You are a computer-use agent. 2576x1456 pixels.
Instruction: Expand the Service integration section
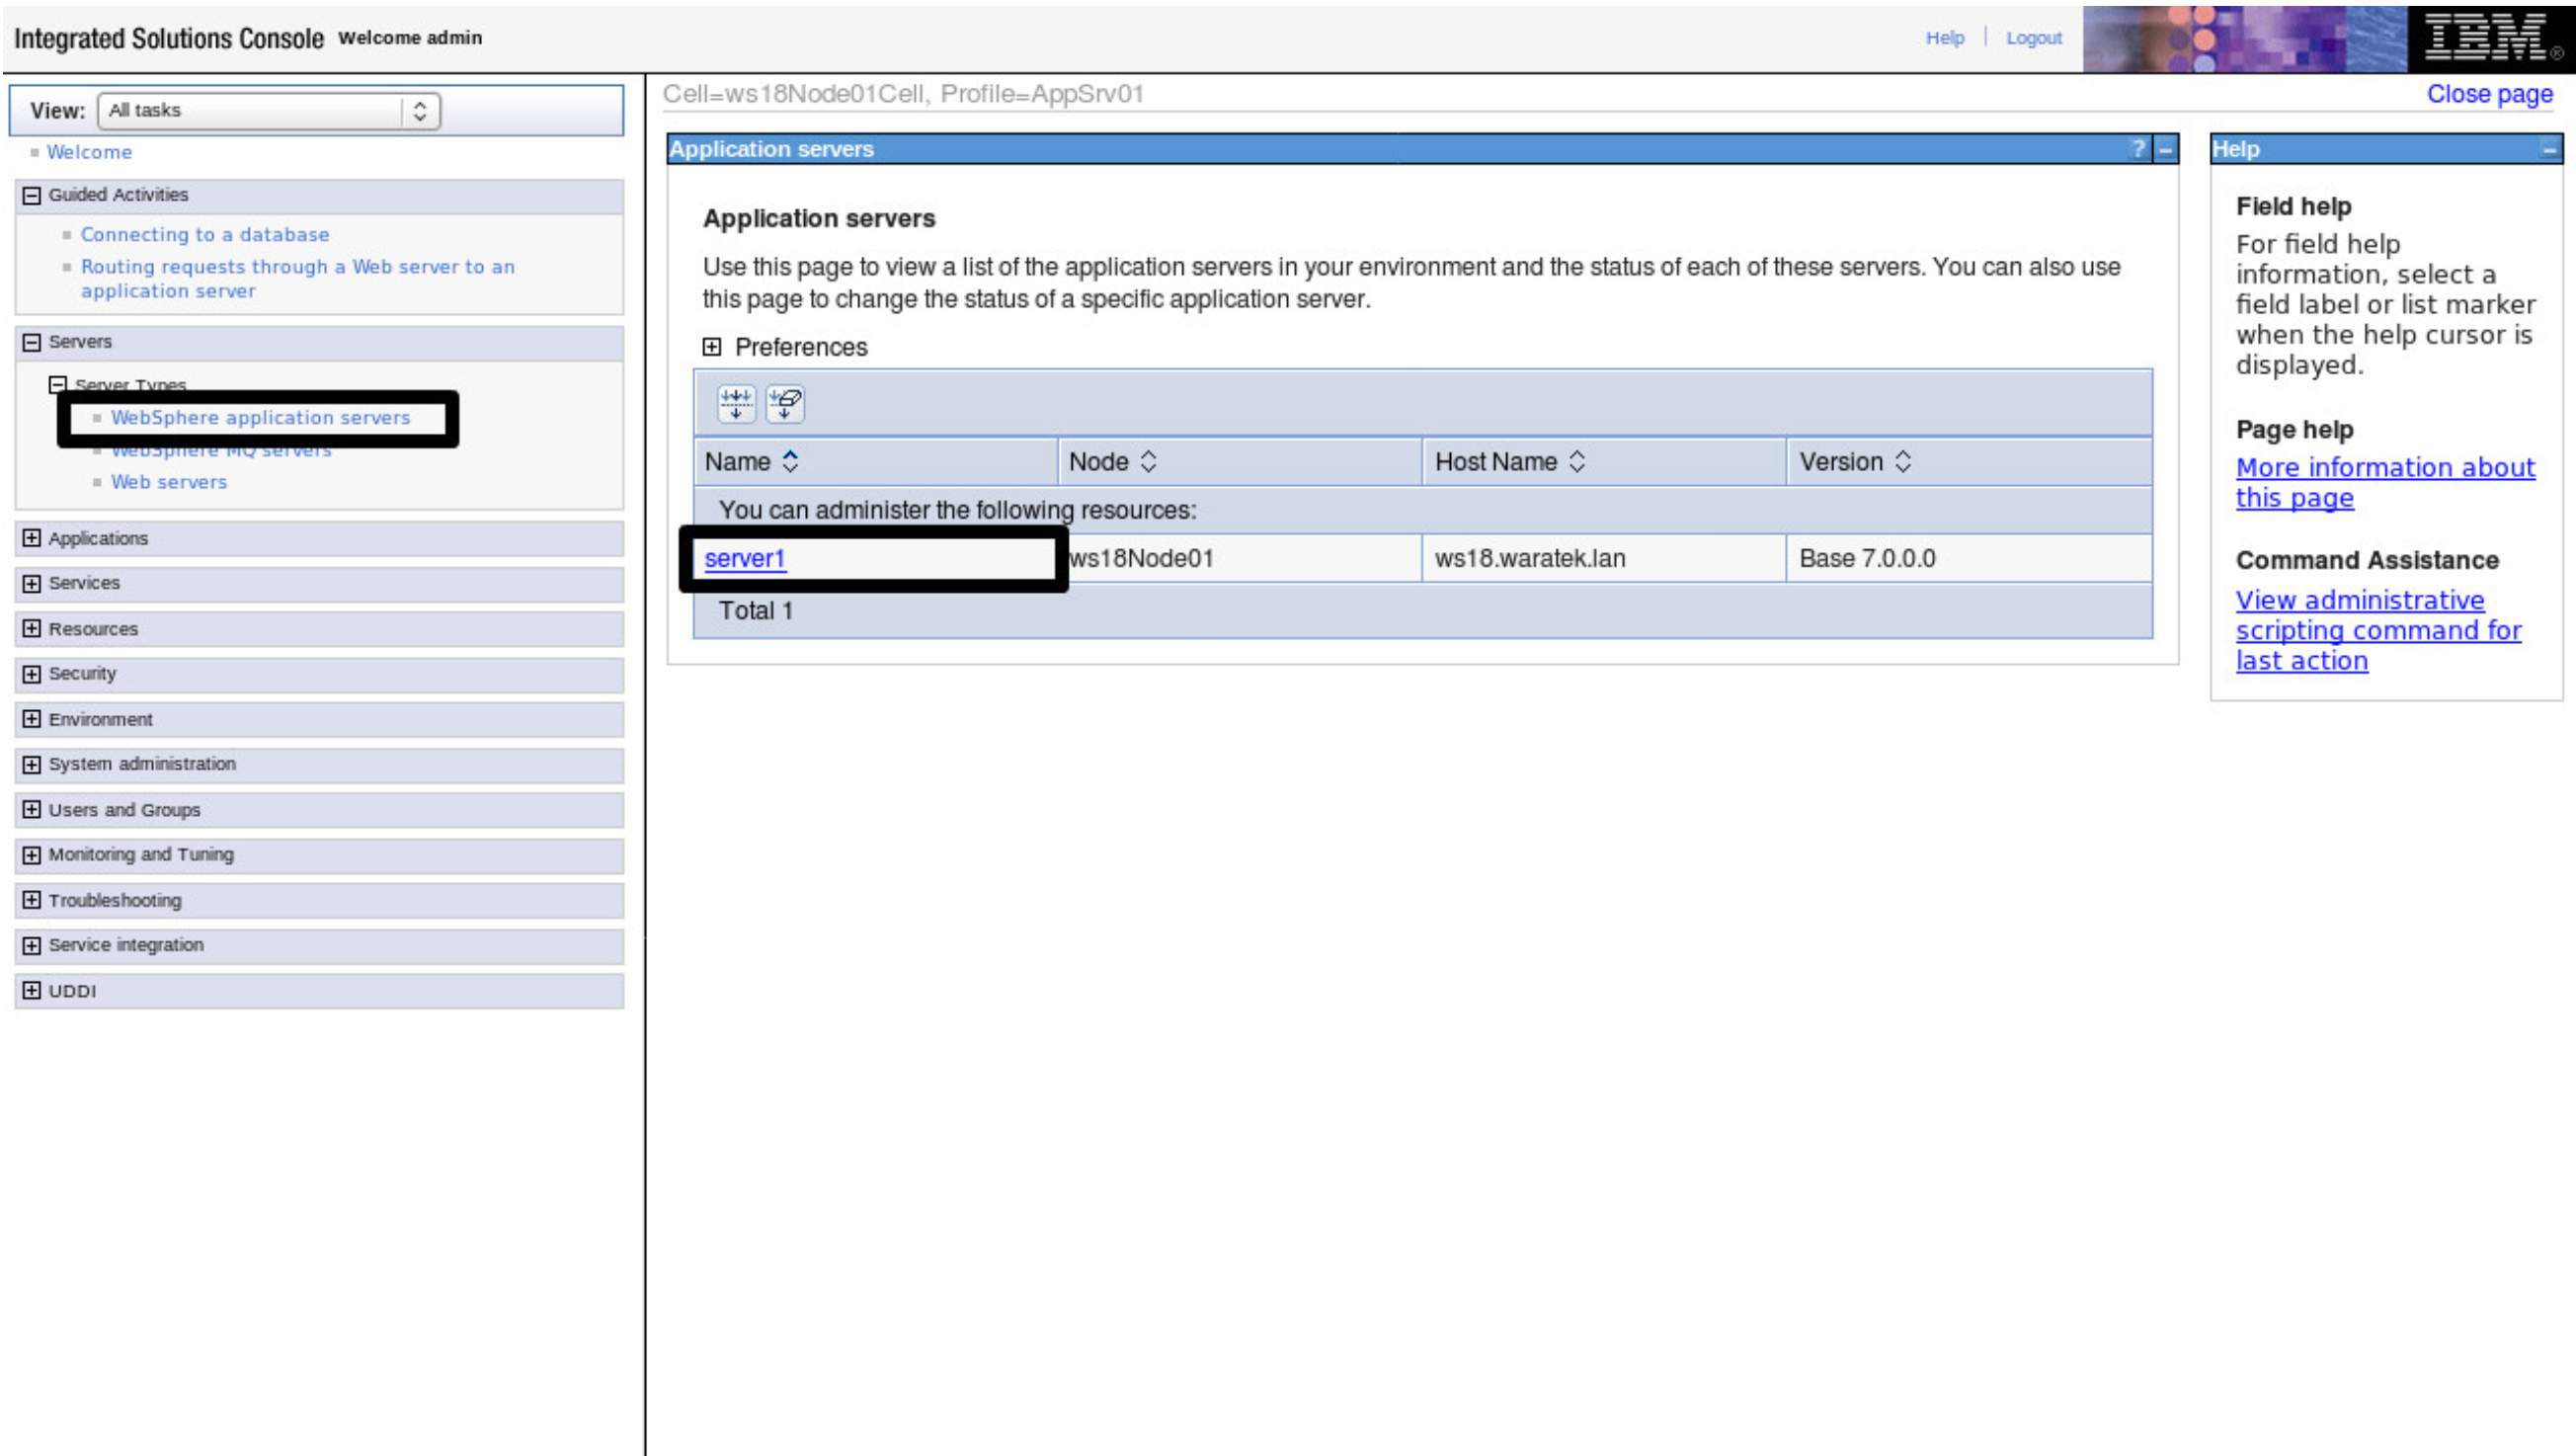pyautogui.click(x=32, y=945)
